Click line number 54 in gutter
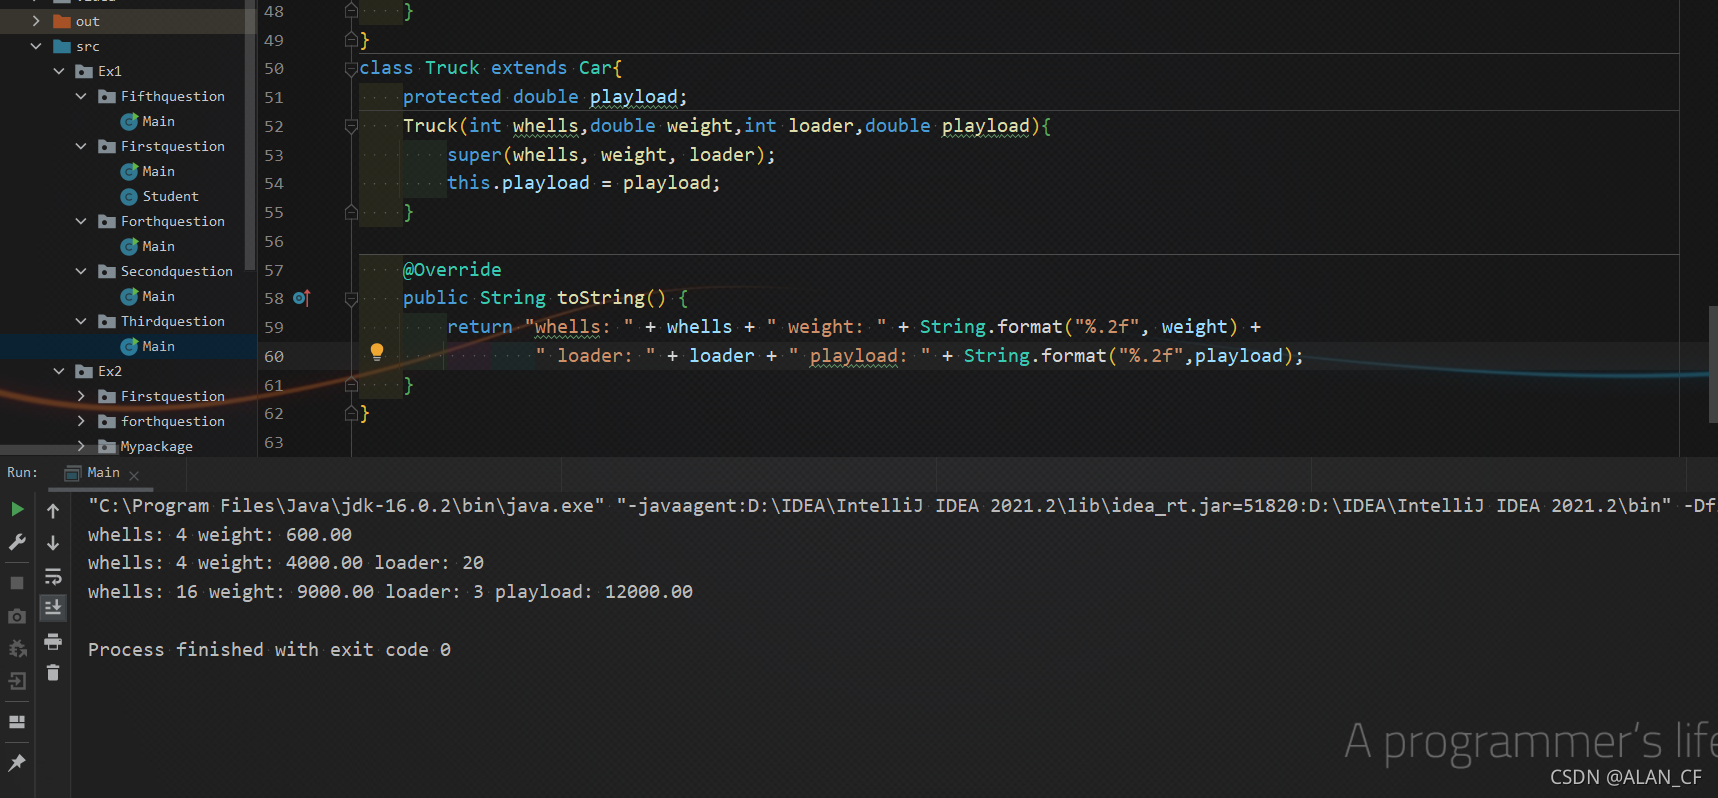 point(274,183)
